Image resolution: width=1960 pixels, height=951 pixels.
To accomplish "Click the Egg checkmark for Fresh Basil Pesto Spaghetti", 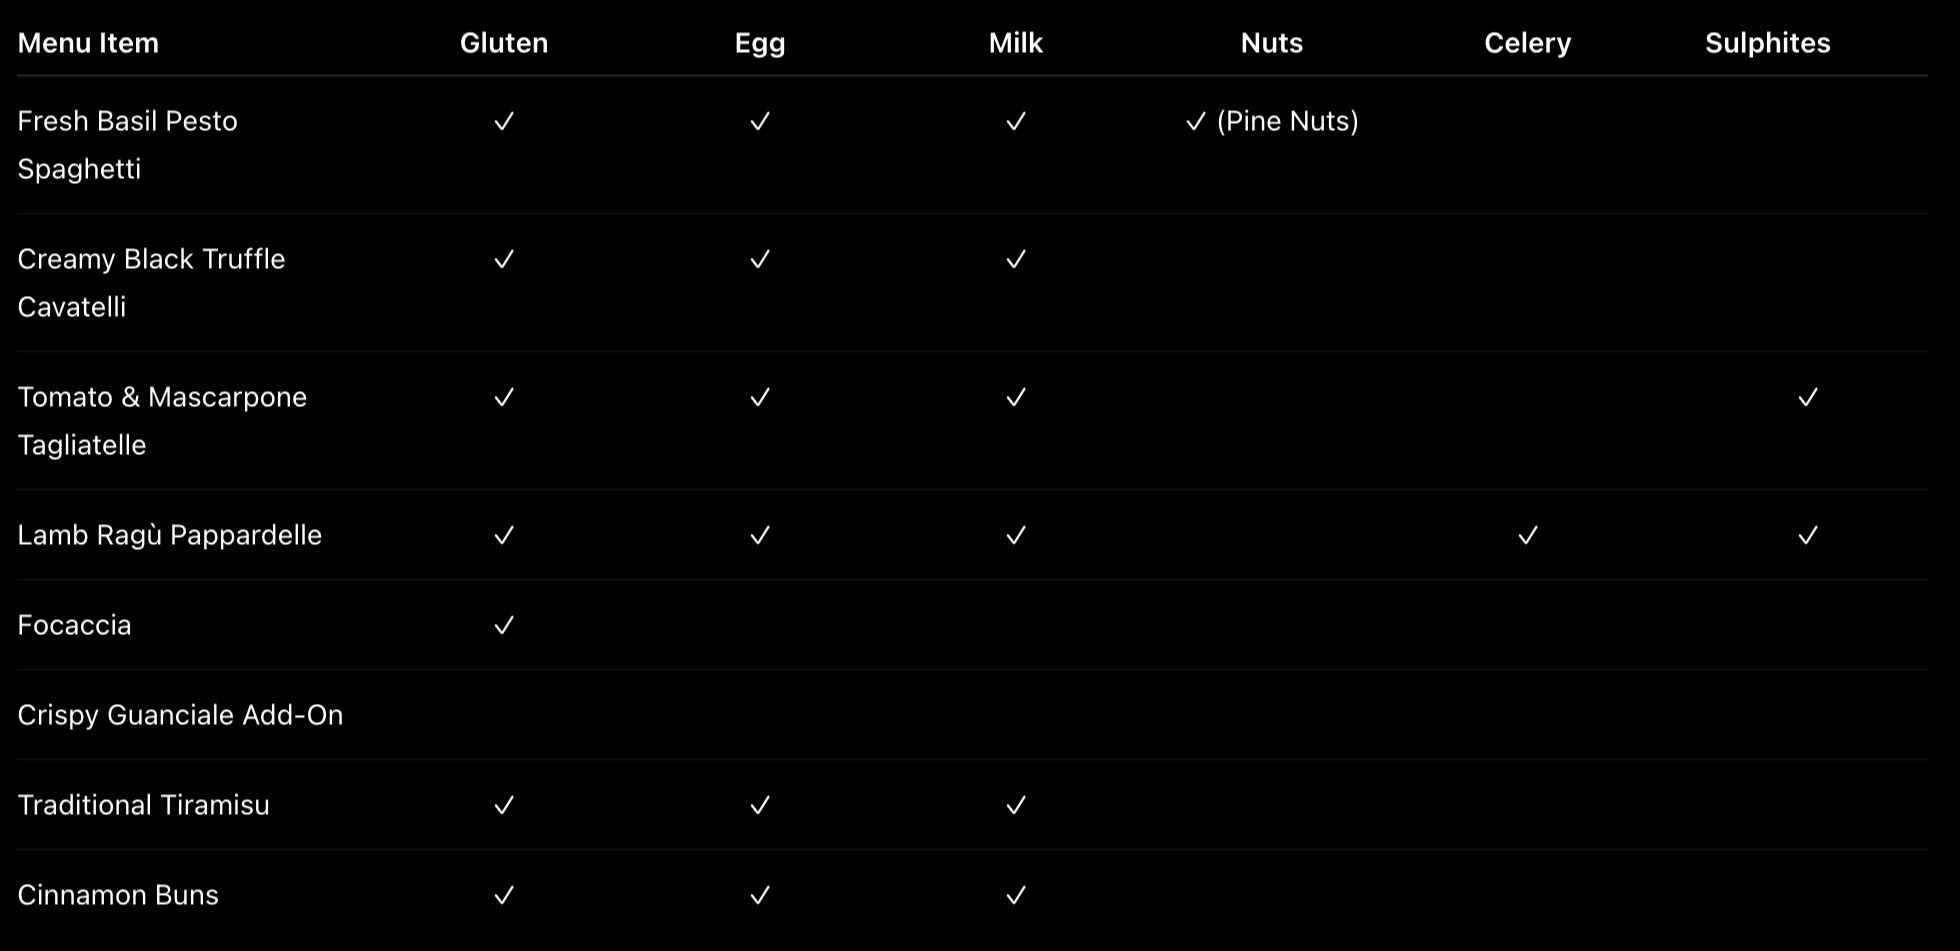I will (x=760, y=121).
